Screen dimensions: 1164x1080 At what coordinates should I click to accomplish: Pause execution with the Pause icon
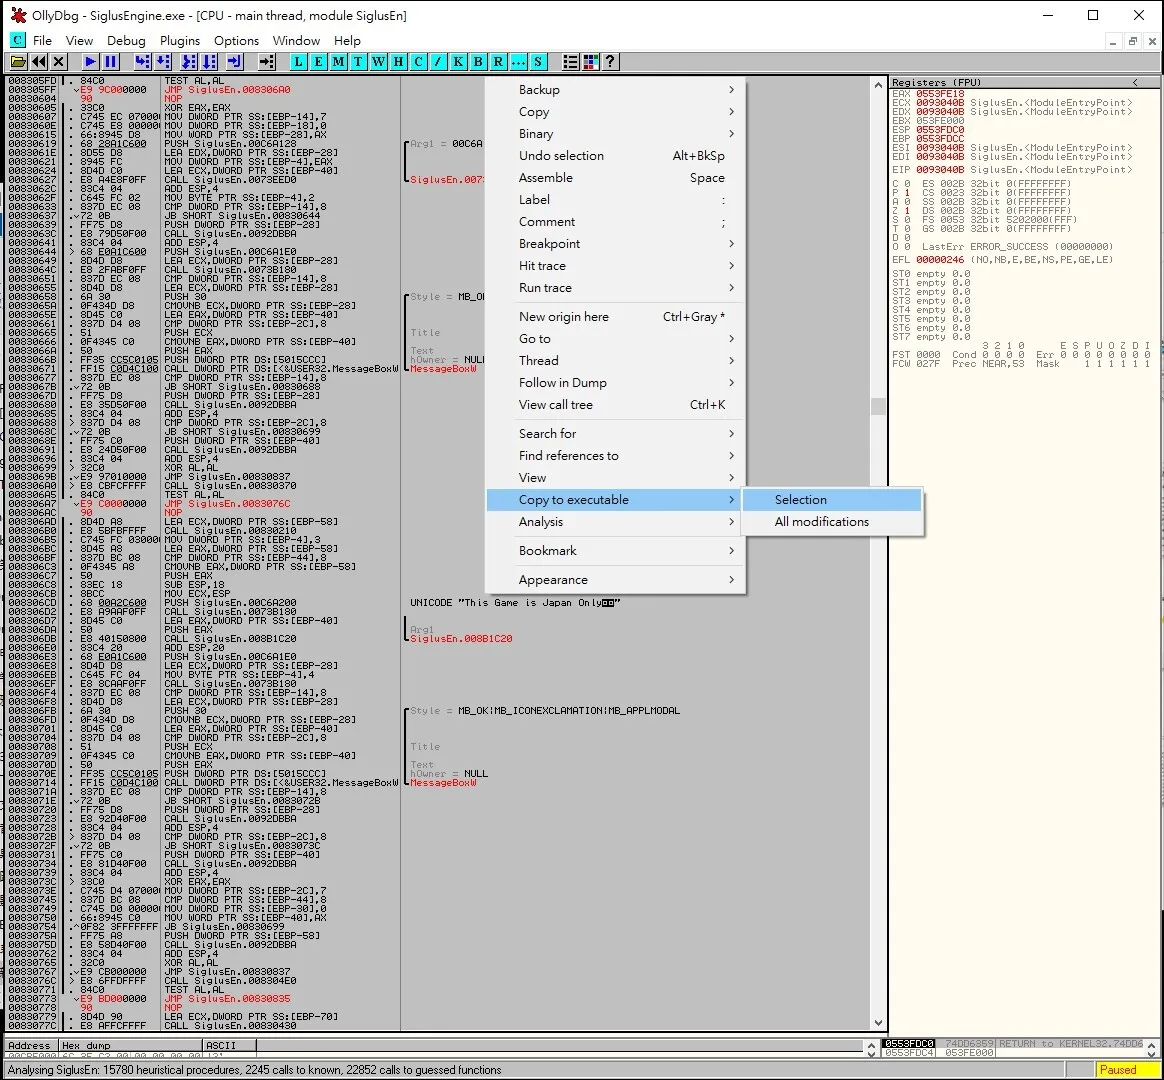click(x=111, y=62)
